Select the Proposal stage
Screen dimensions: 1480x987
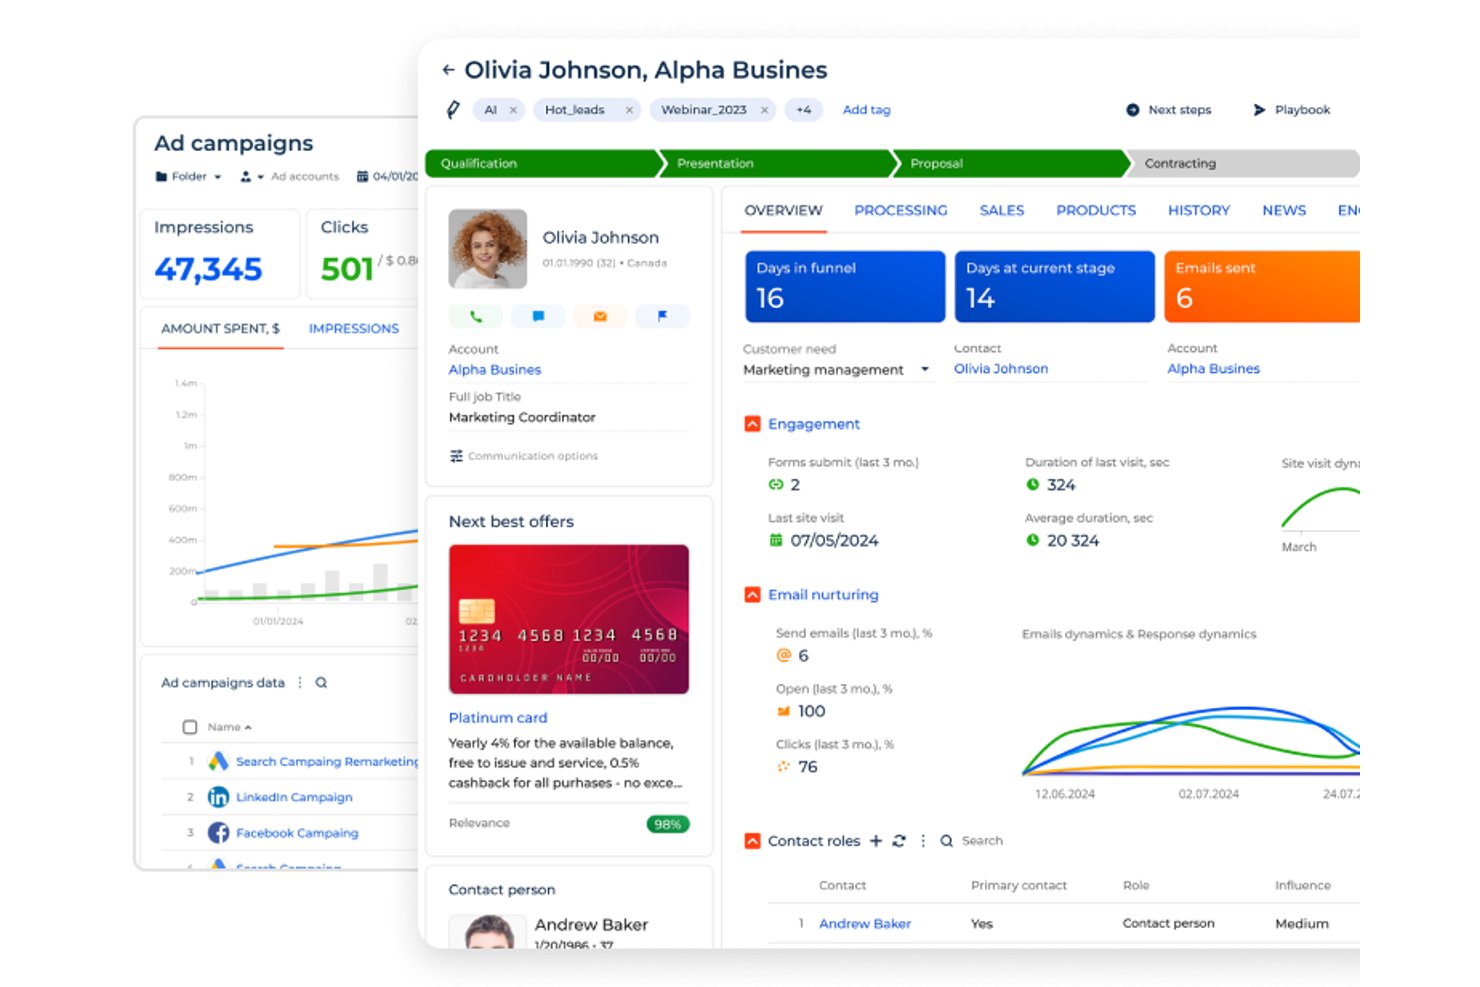pyautogui.click(x=1011, y=164)
